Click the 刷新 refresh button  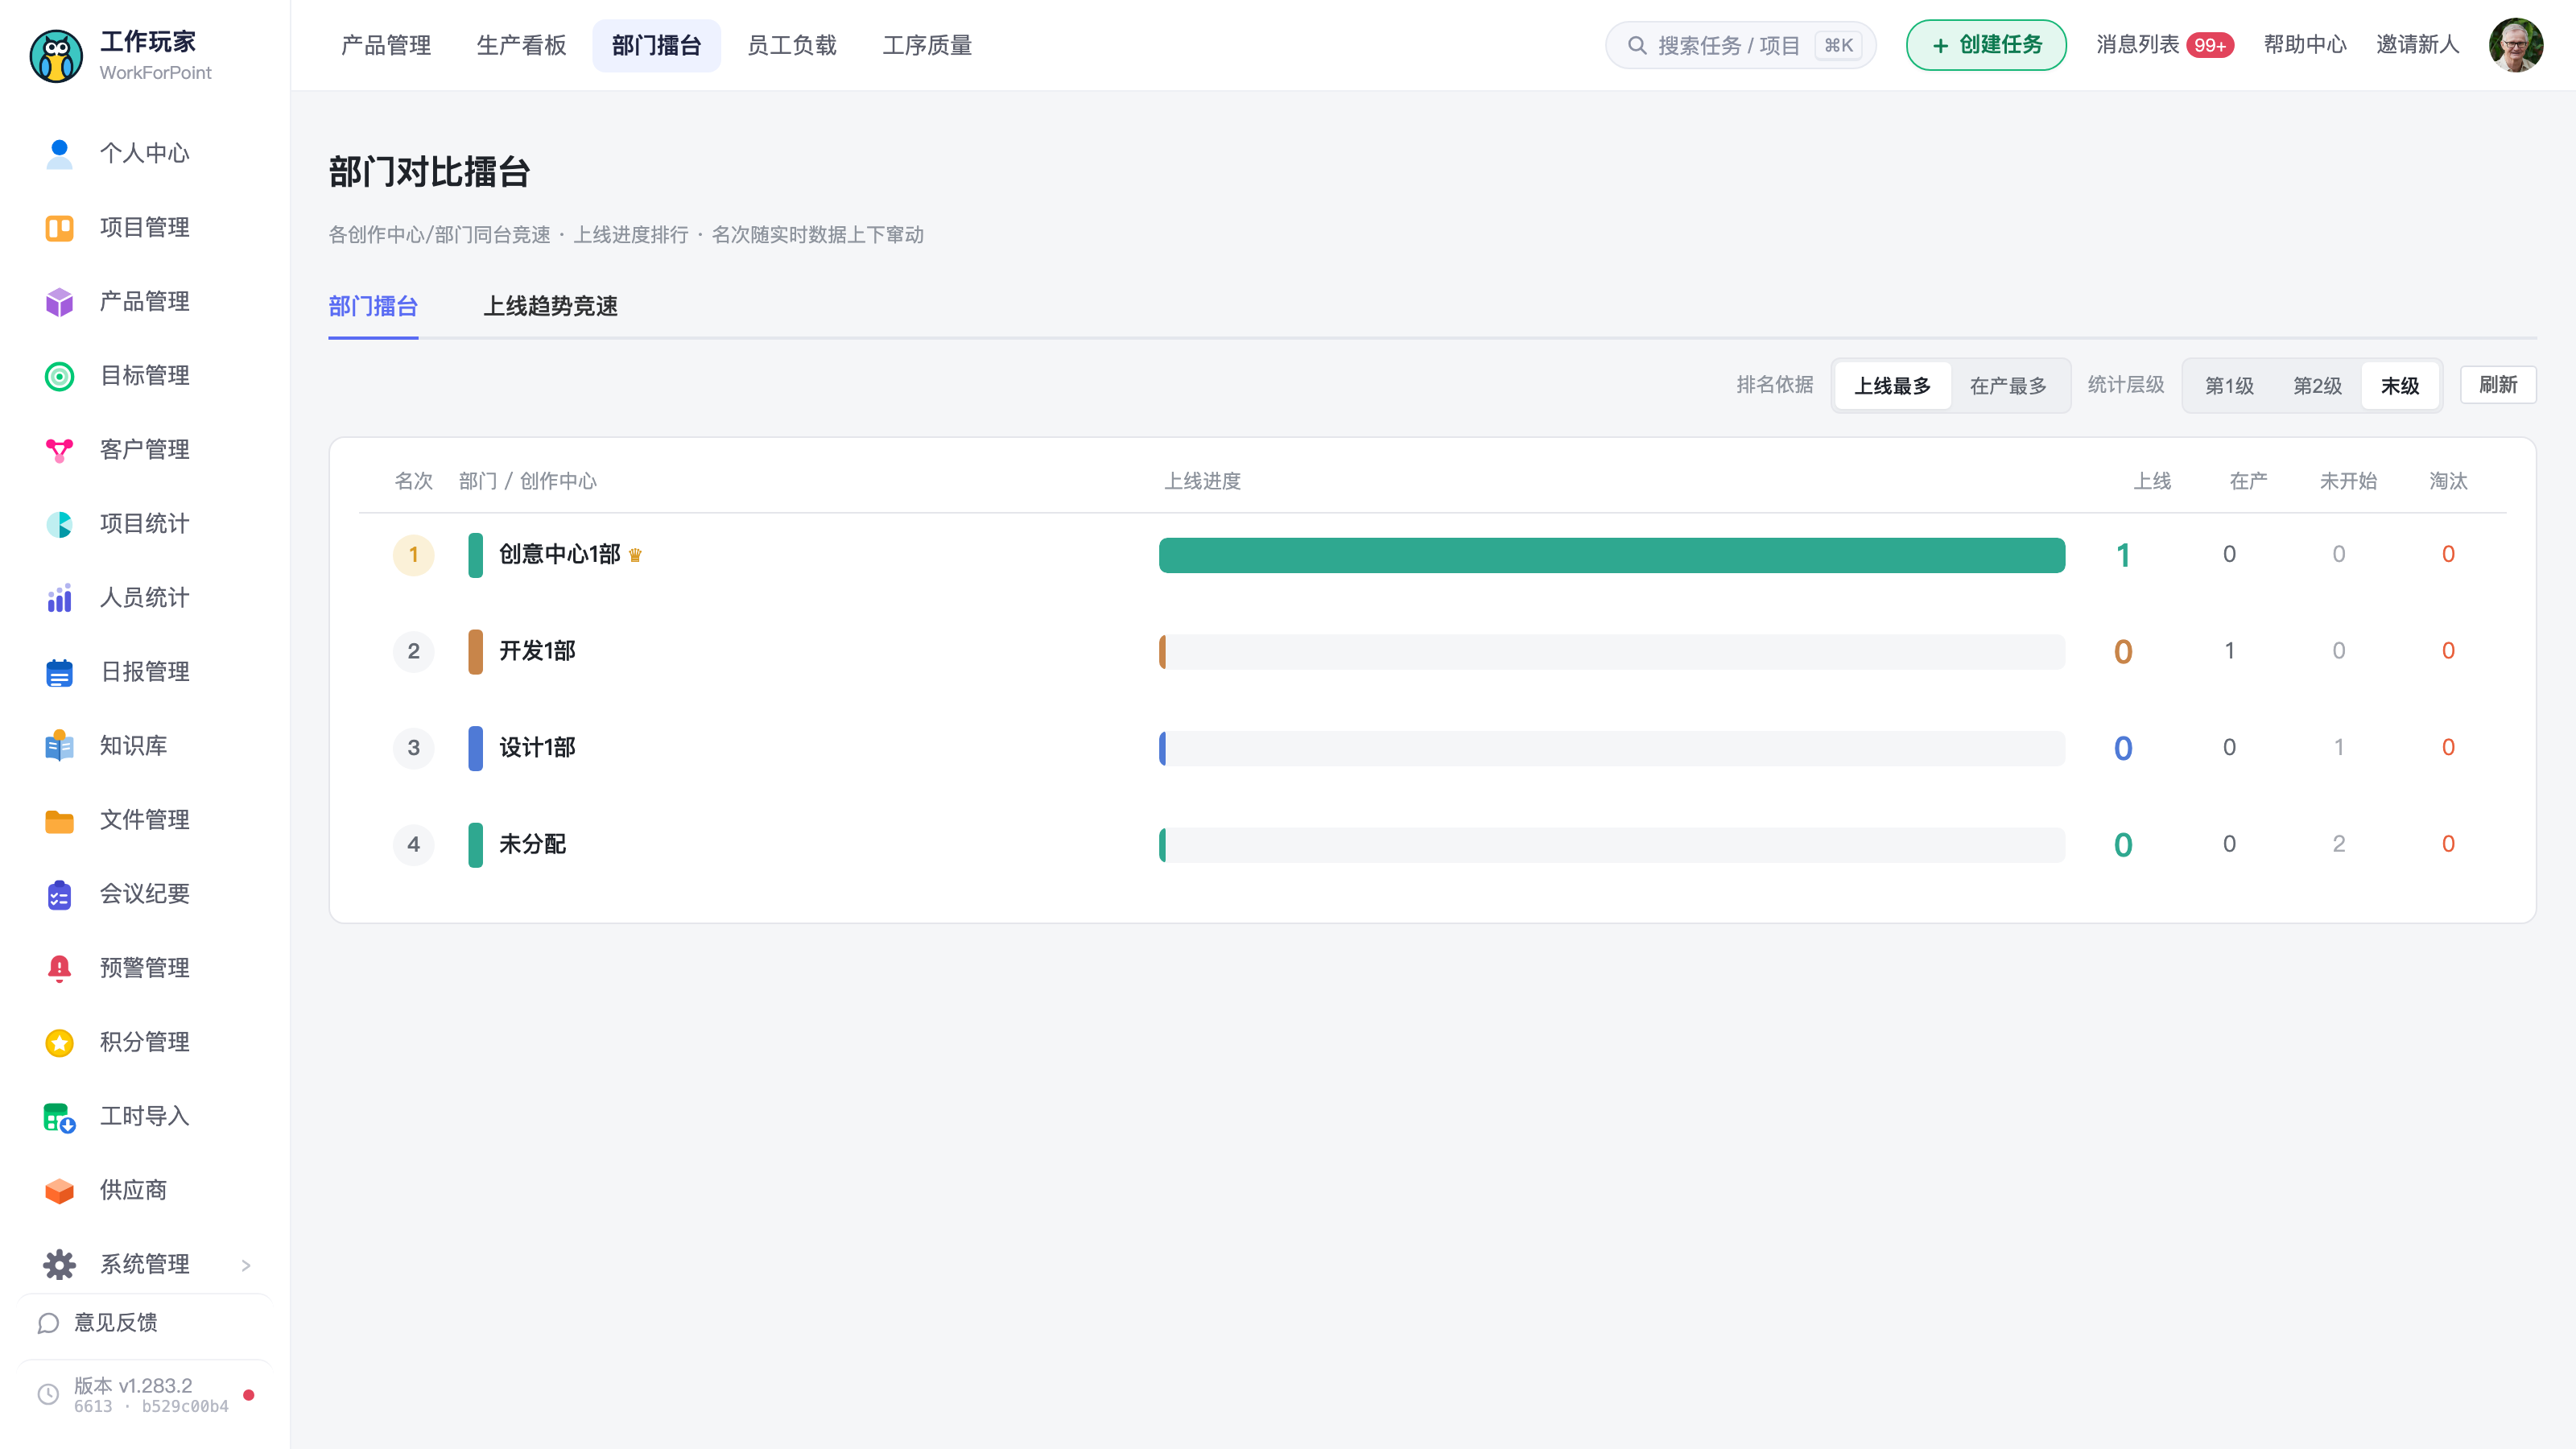pos(2498,385)
